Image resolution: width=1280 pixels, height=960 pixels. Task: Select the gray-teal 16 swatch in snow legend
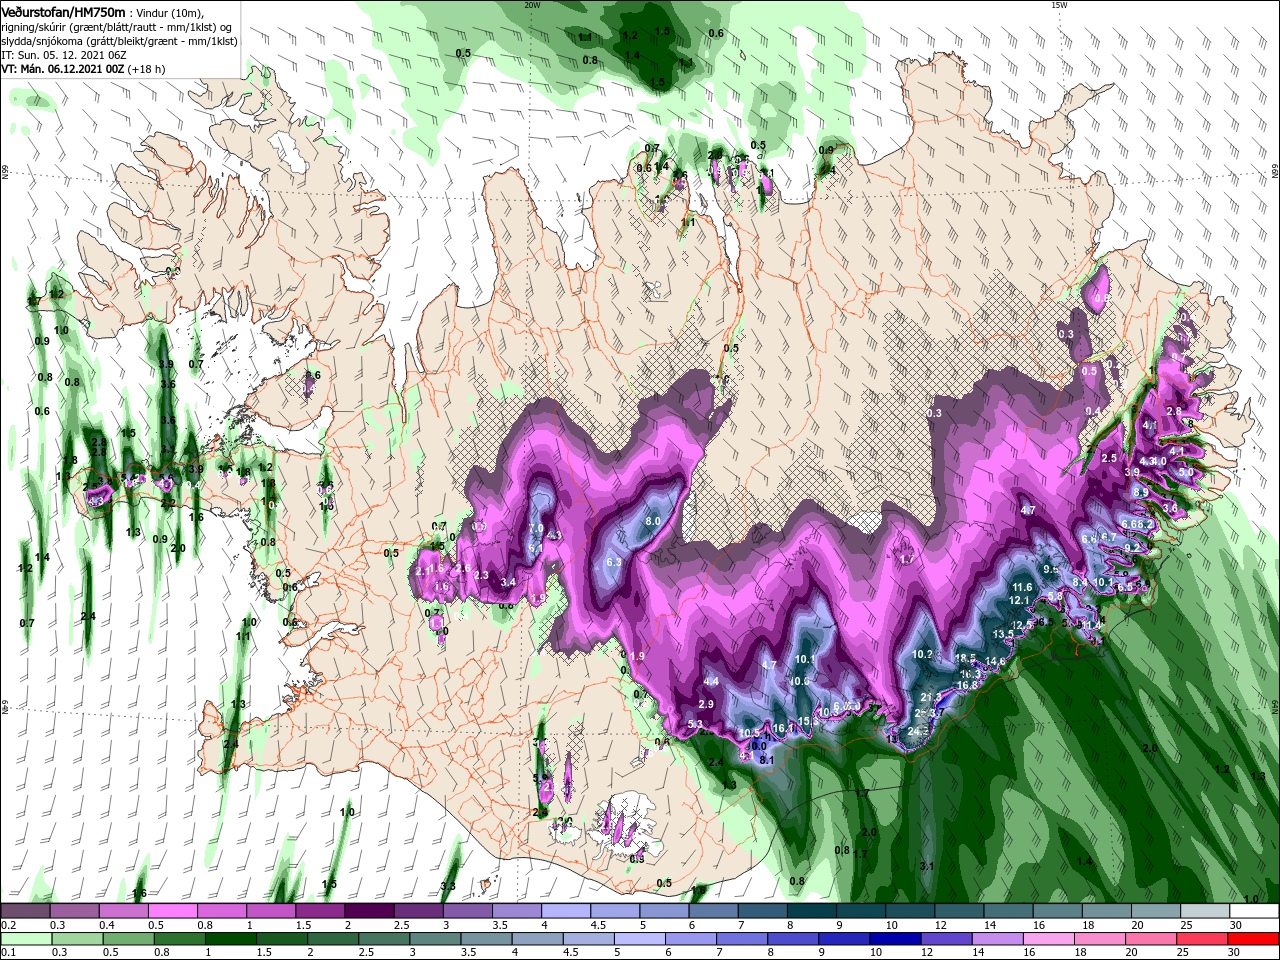[1058, 911]
